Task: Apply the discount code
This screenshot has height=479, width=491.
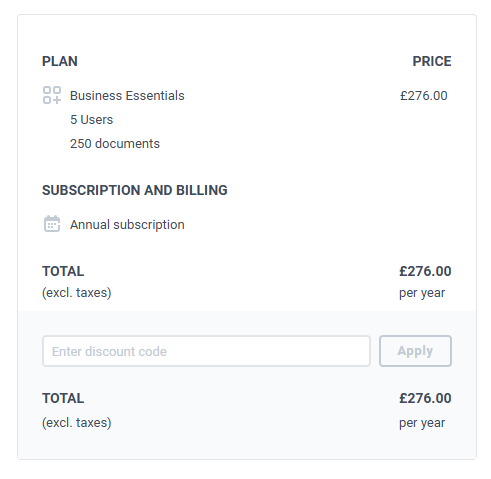Action: click(415, 351)
